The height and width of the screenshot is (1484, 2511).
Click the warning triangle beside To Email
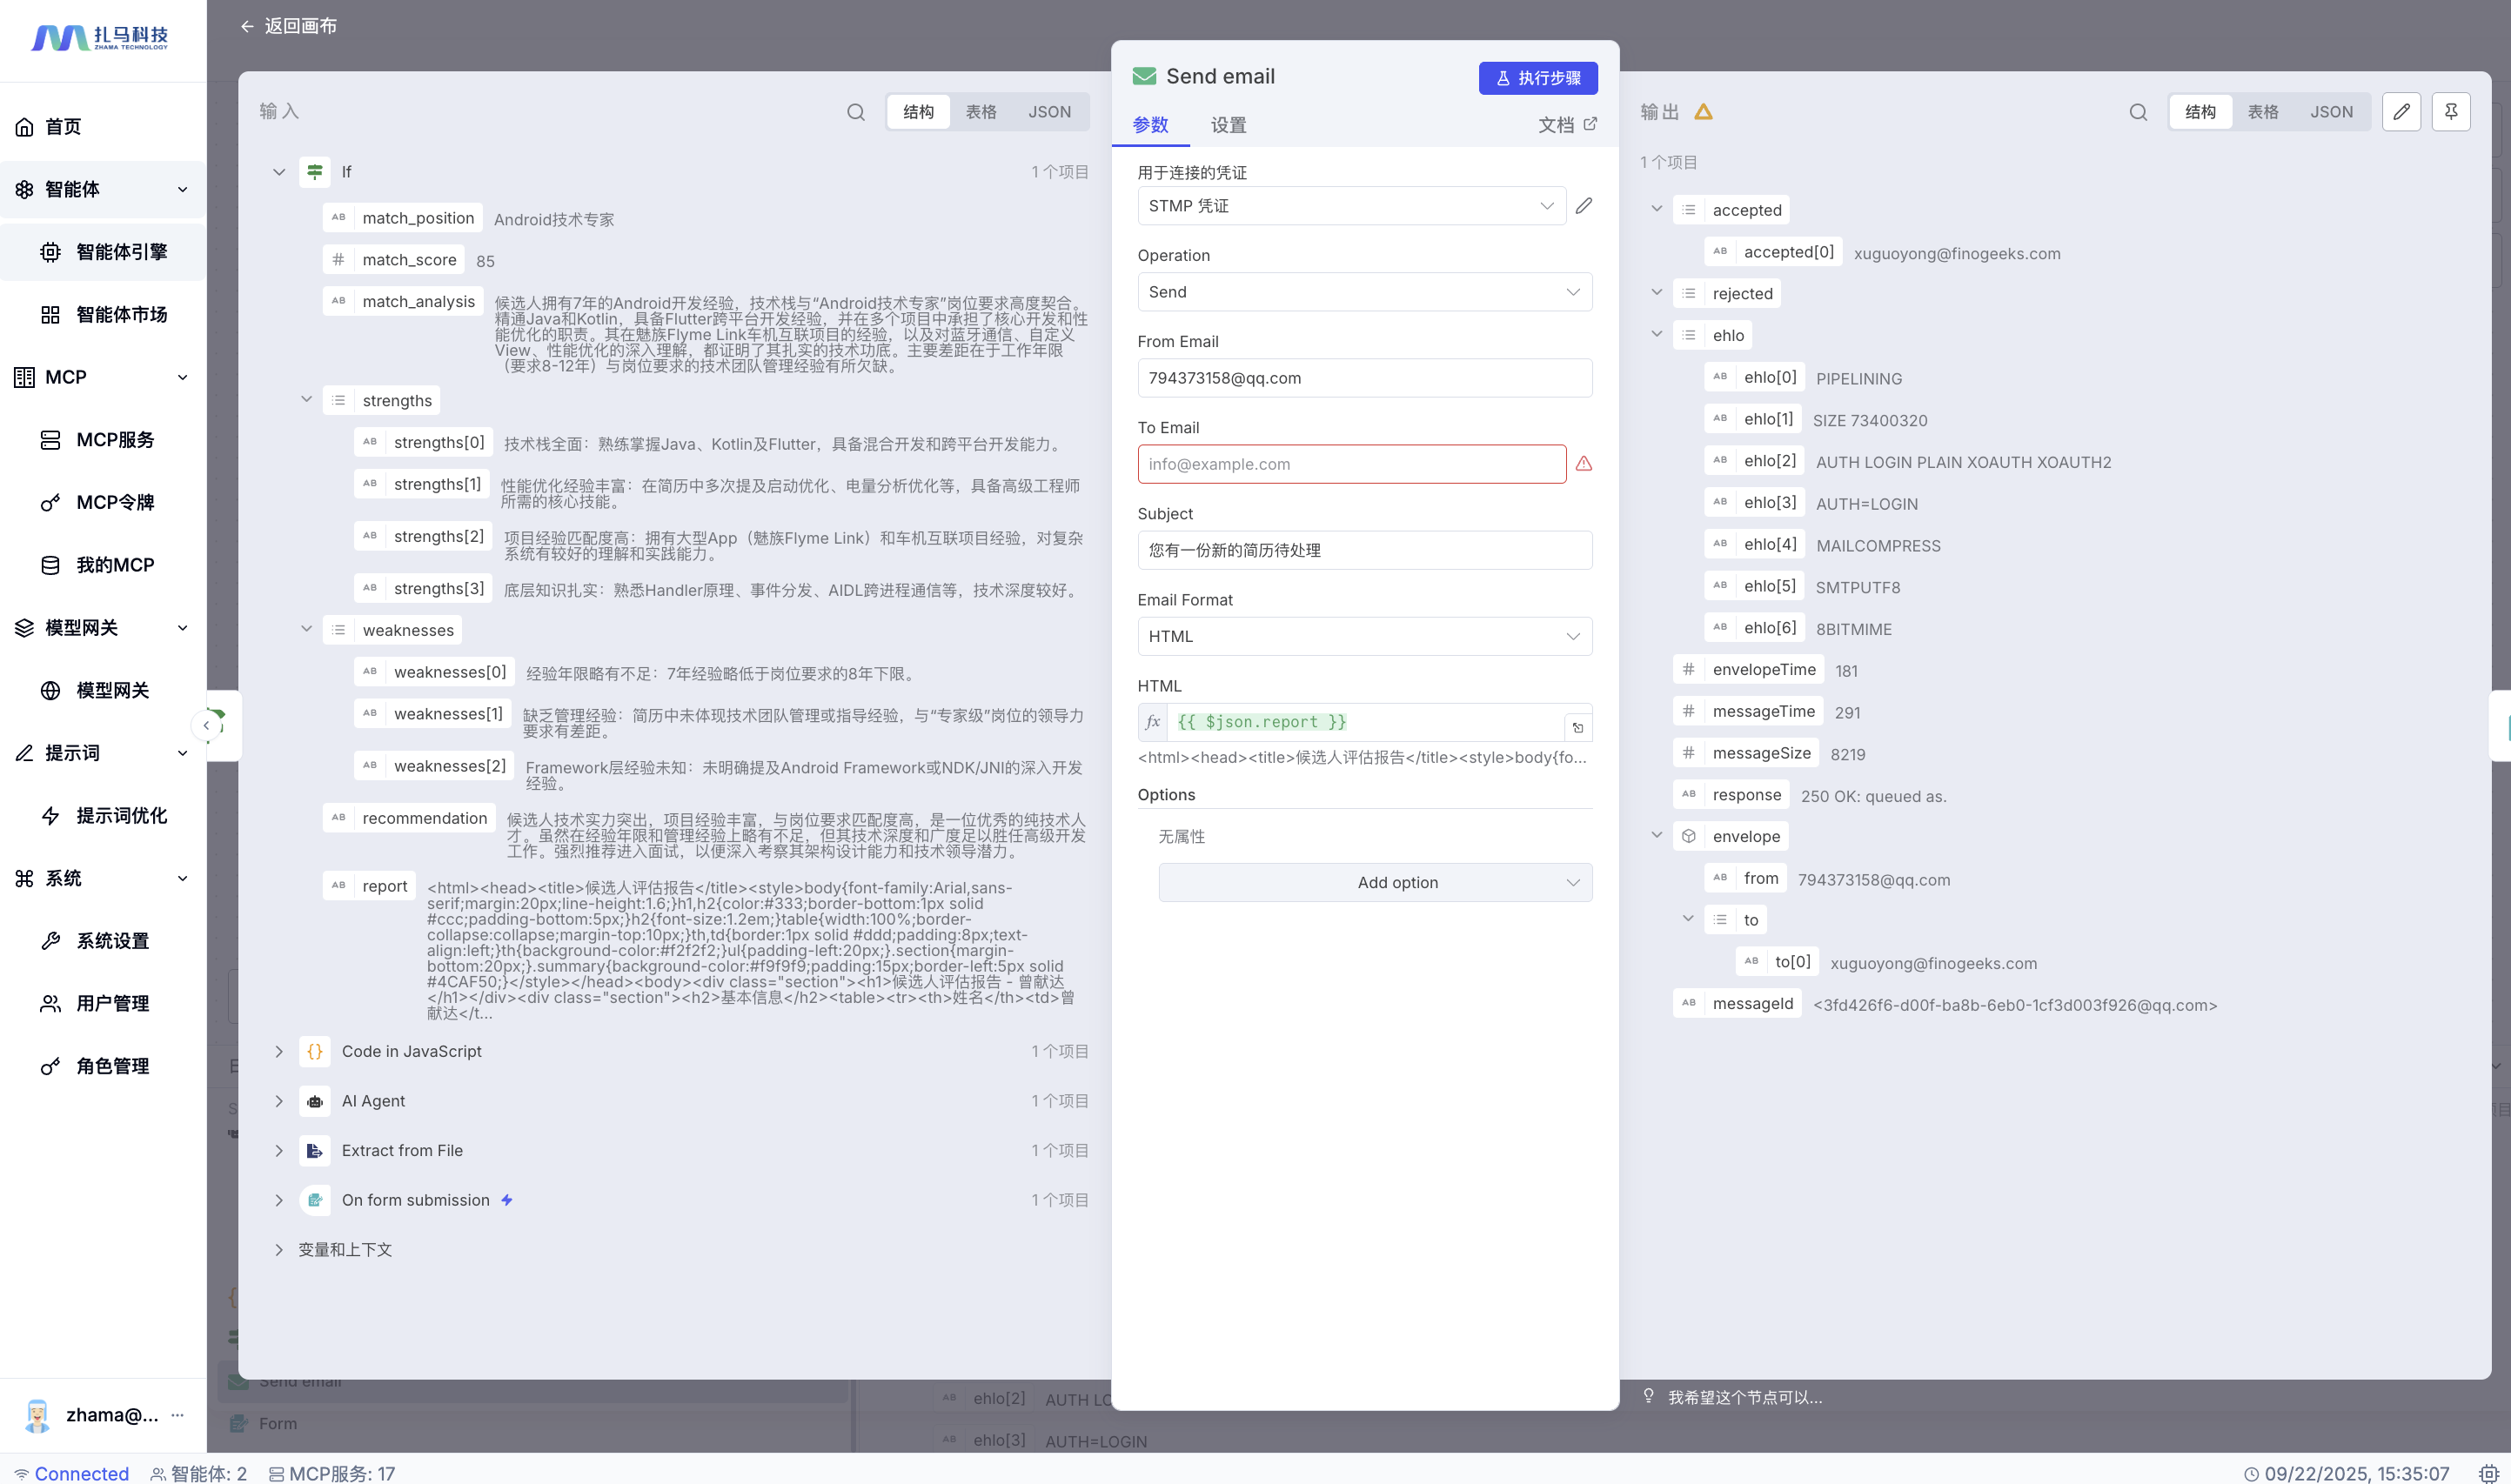coord(1583,464)
